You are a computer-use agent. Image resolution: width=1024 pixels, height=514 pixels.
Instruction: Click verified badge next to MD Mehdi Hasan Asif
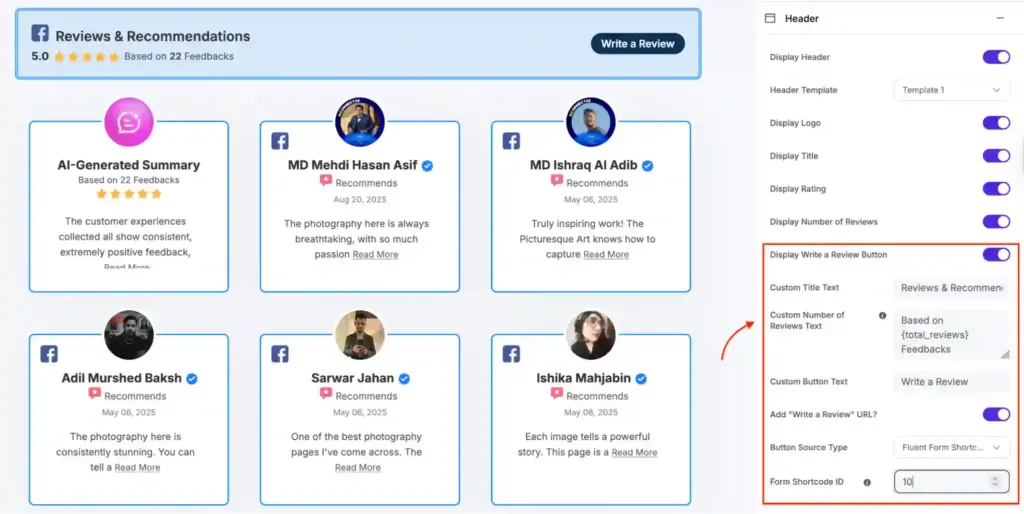(x=427, y=166)
